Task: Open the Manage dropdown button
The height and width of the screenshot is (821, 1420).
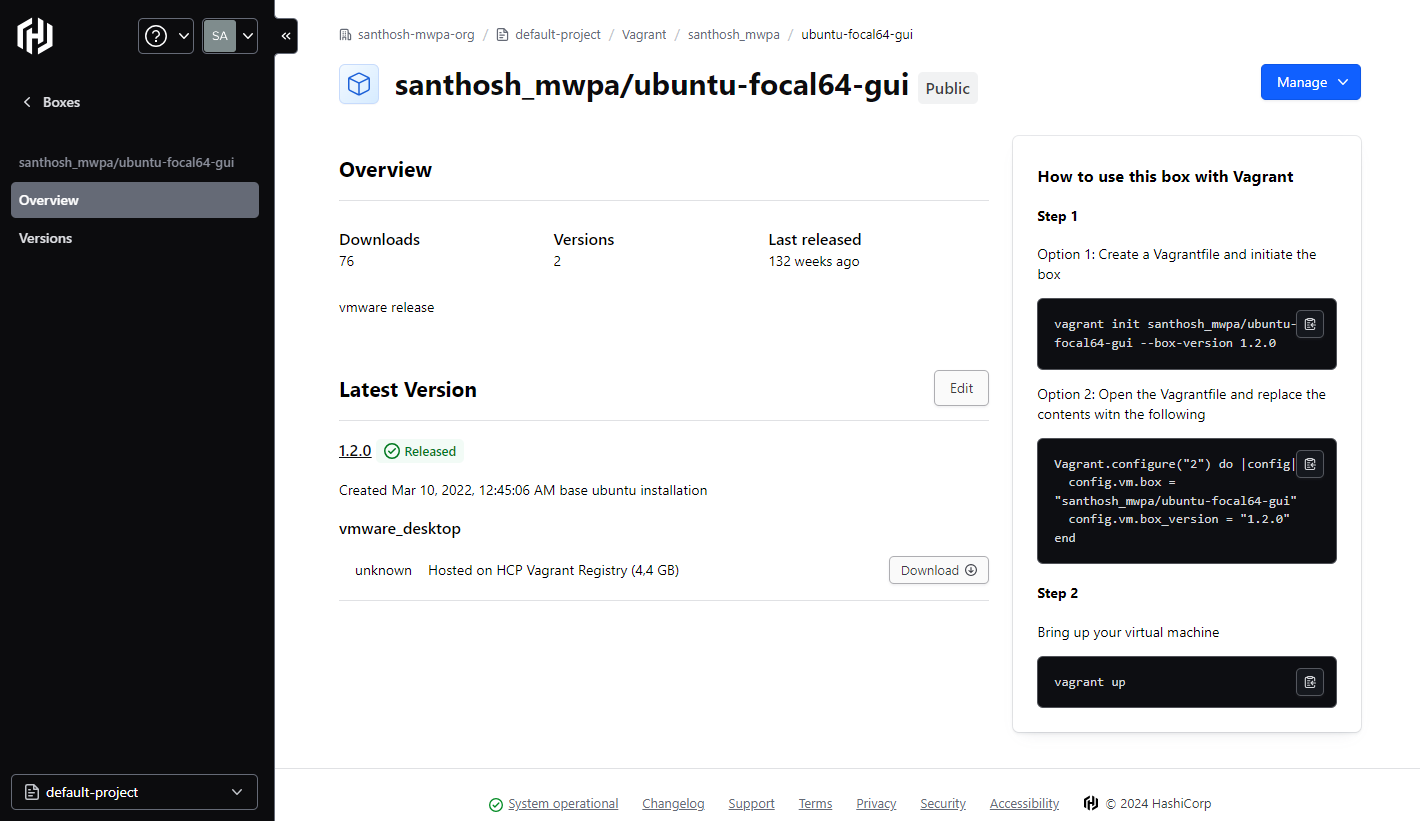Action: click(x=1310, y=82)
